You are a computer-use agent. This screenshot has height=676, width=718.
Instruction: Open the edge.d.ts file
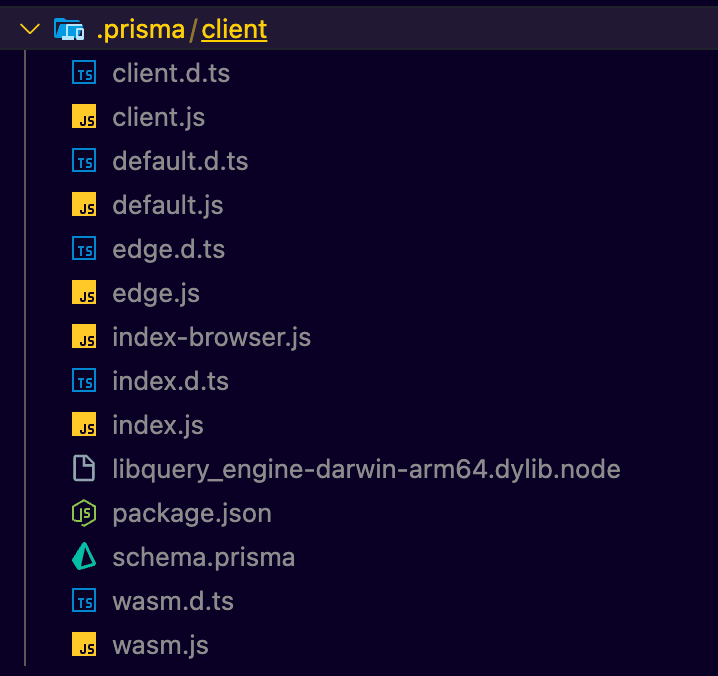(169, 250)
